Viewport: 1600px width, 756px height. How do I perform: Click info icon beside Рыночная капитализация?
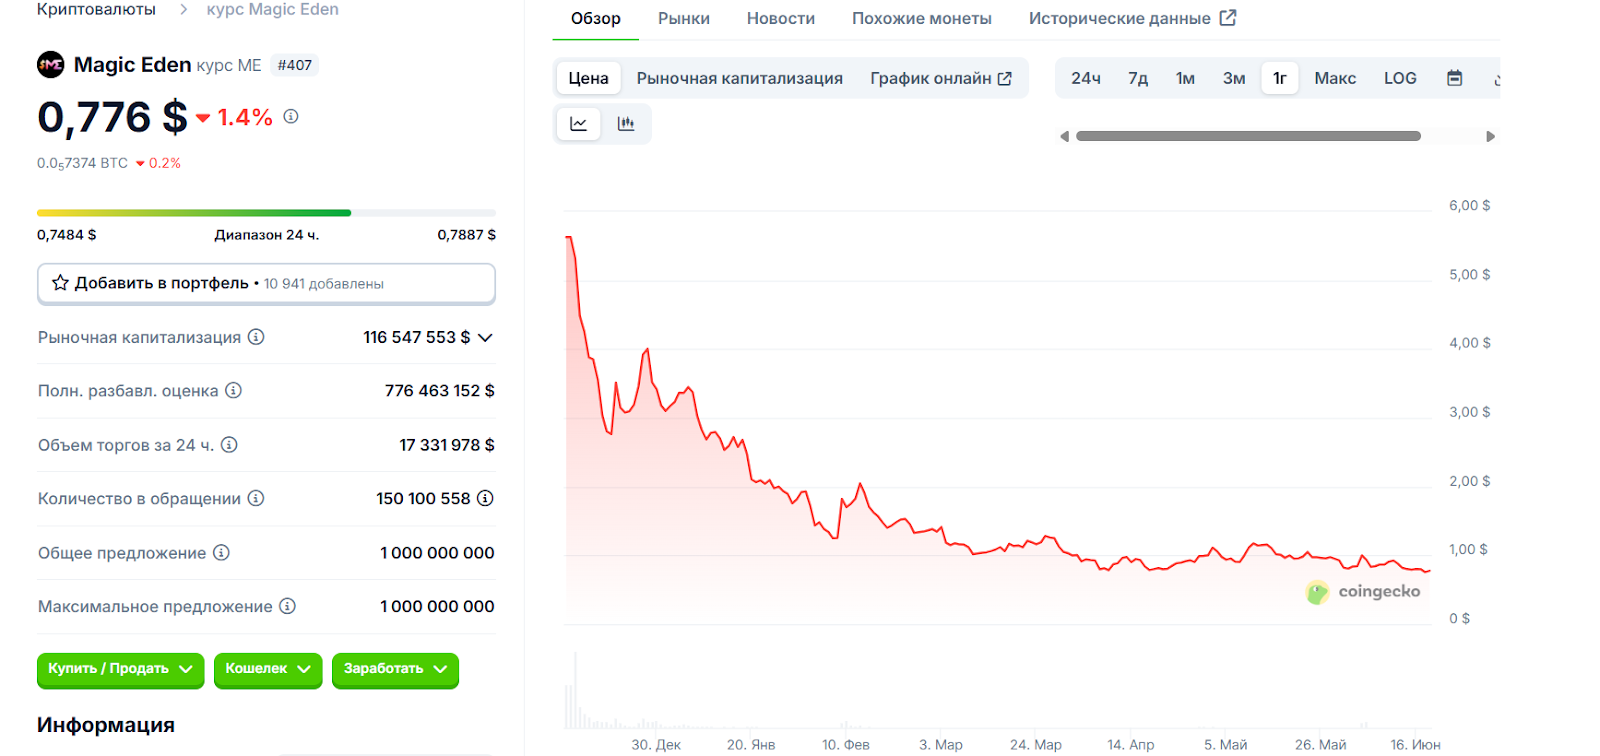coord(256,337)
